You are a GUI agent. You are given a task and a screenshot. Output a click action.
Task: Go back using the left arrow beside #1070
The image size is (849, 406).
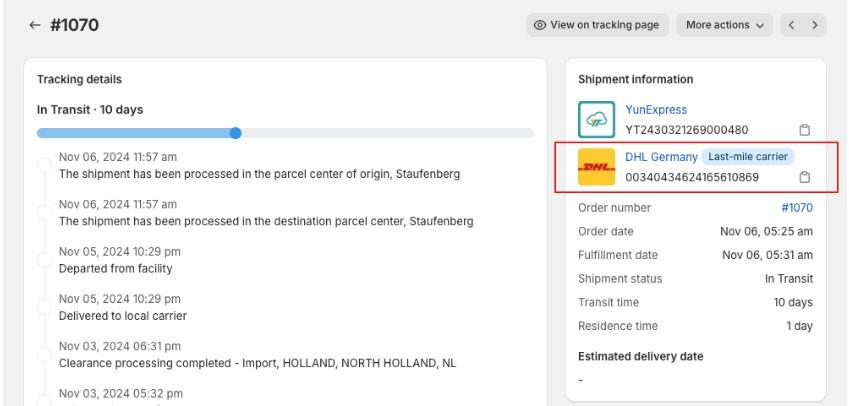coord(35,25)
